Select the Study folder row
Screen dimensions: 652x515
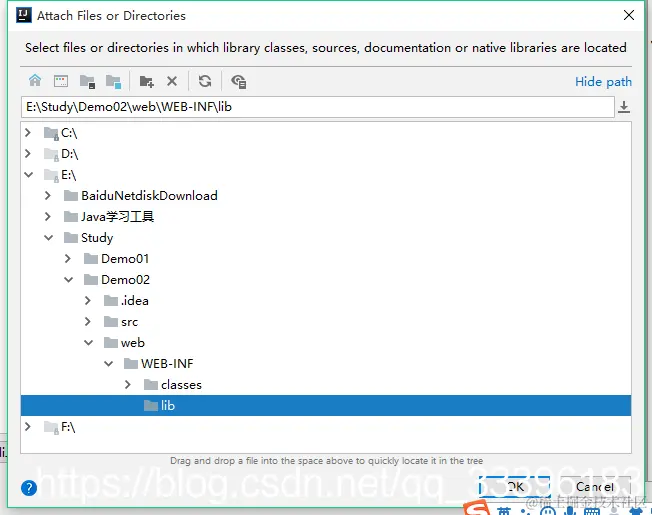tap(326, 237)
